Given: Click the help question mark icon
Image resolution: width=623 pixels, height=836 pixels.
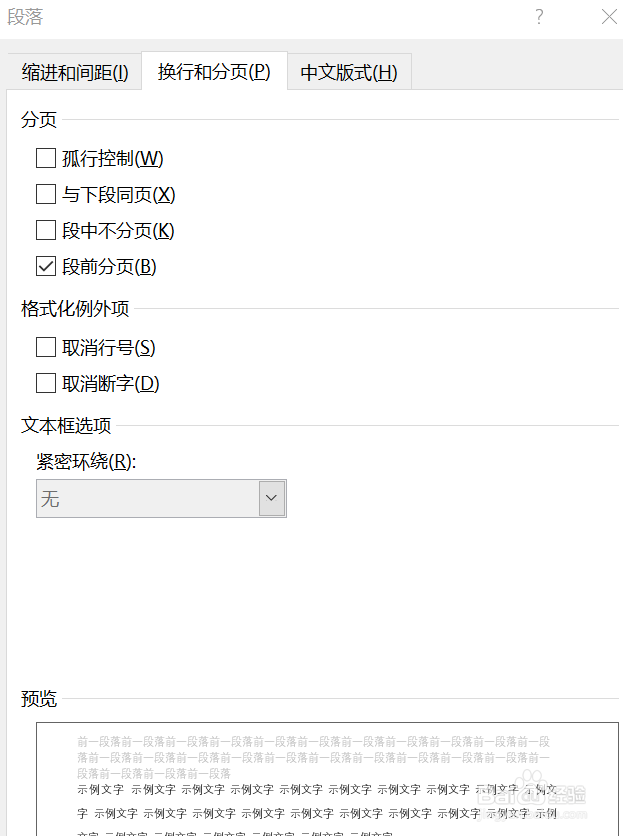Looking at the screenshot, I should coord(538,17).
